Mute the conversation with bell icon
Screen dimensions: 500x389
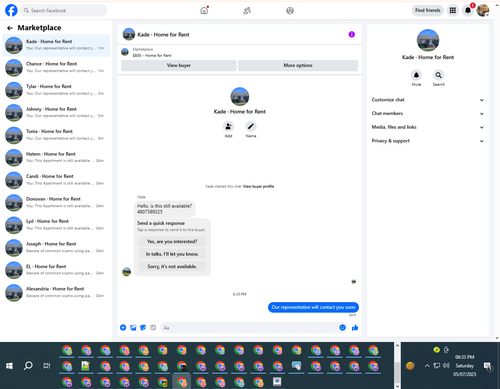(416, 75)
